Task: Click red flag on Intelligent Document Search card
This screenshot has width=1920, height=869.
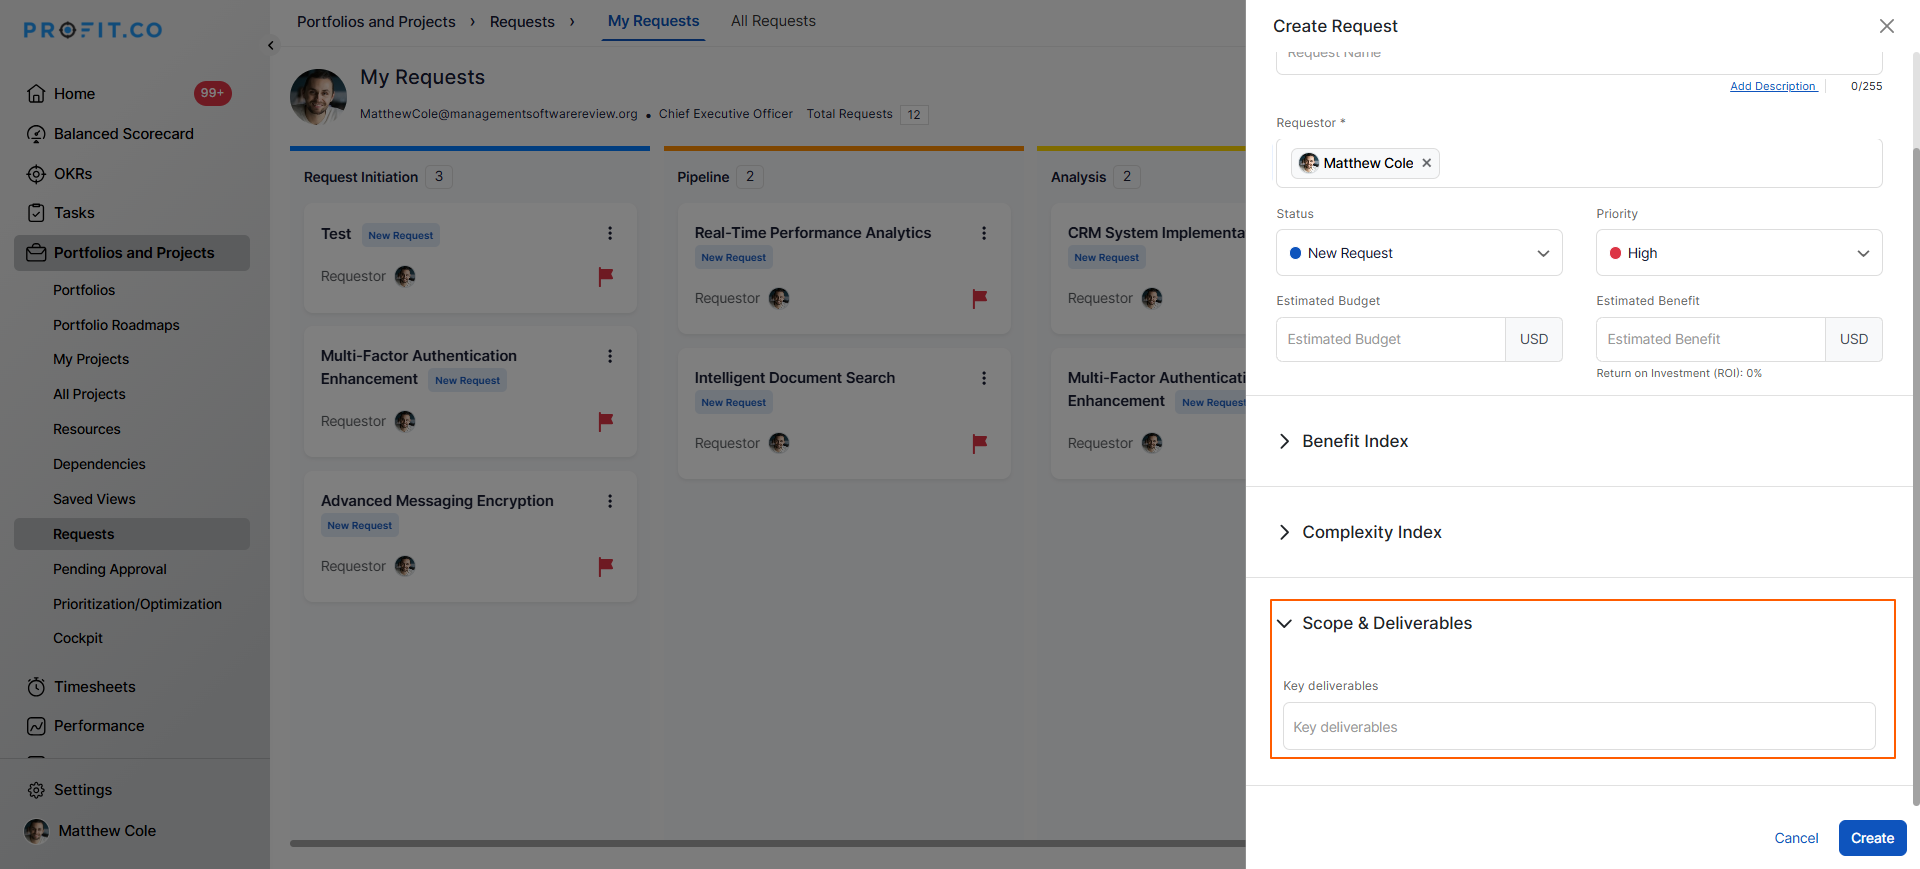Action: pyautogui.click(x=980, y=443)
